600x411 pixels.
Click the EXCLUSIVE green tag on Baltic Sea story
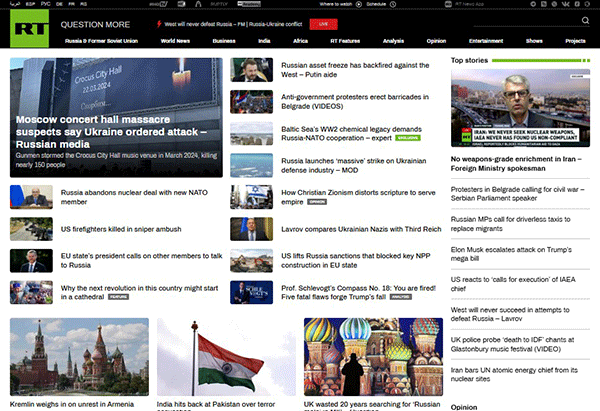click(x=408, y=138)
